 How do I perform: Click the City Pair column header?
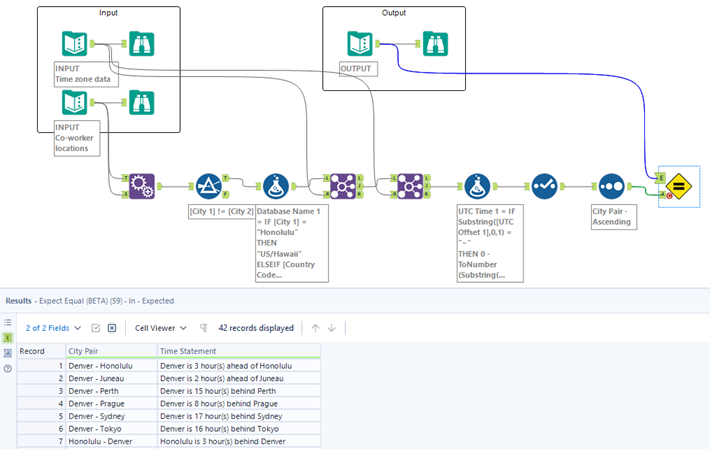111,351
